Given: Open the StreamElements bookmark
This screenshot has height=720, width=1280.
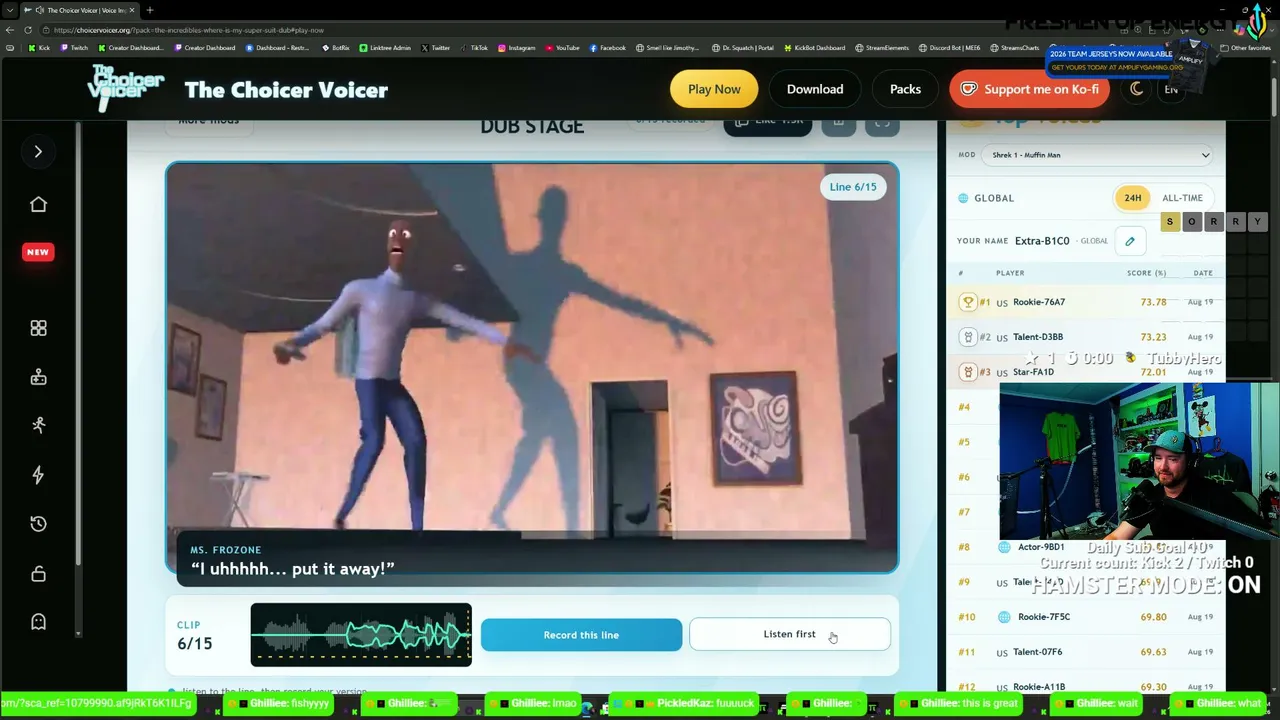Looking at the screenshot, I should (882, 48).
